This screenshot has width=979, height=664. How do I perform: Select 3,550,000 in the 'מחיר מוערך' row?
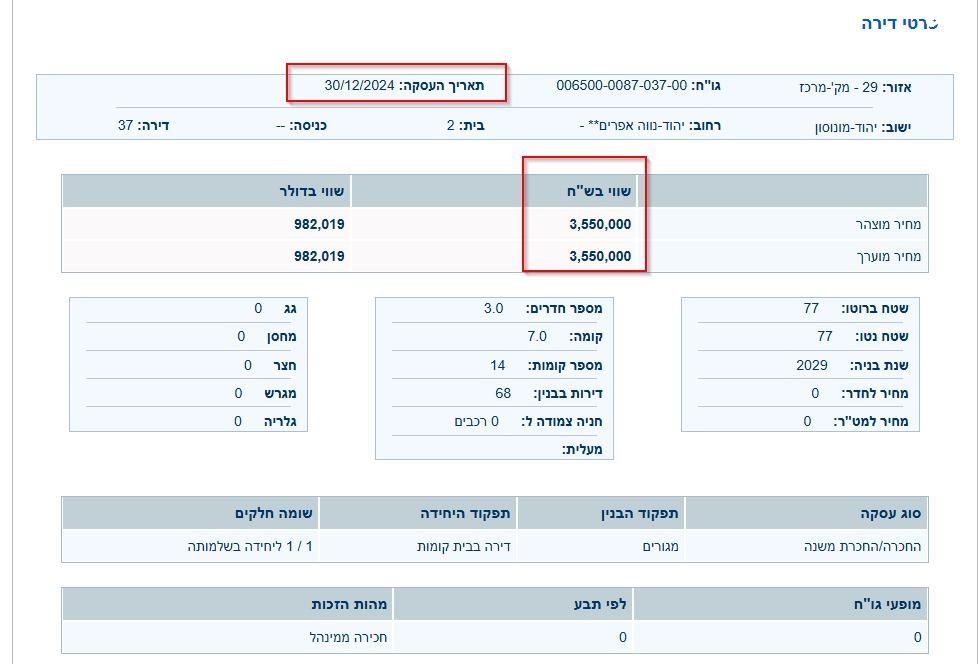(x=600, y=256)
